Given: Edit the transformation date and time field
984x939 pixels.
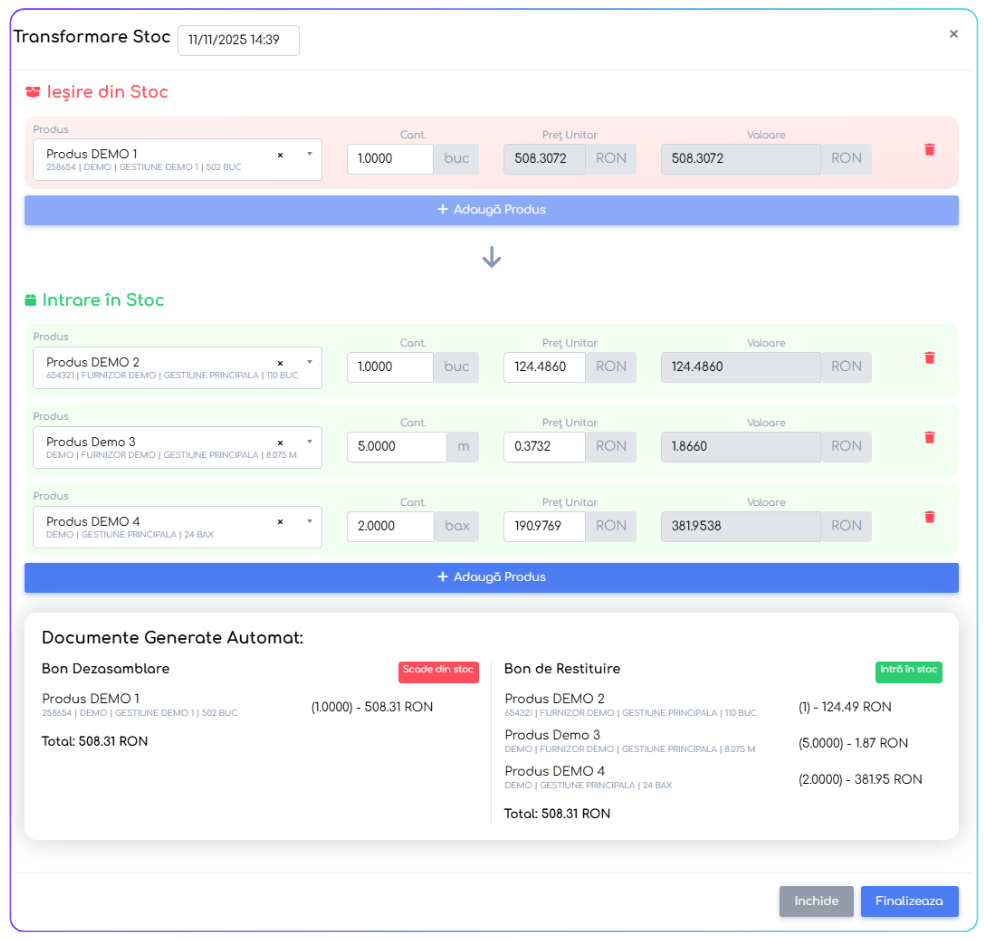Looking at the screenshot, I should (238, 41).
